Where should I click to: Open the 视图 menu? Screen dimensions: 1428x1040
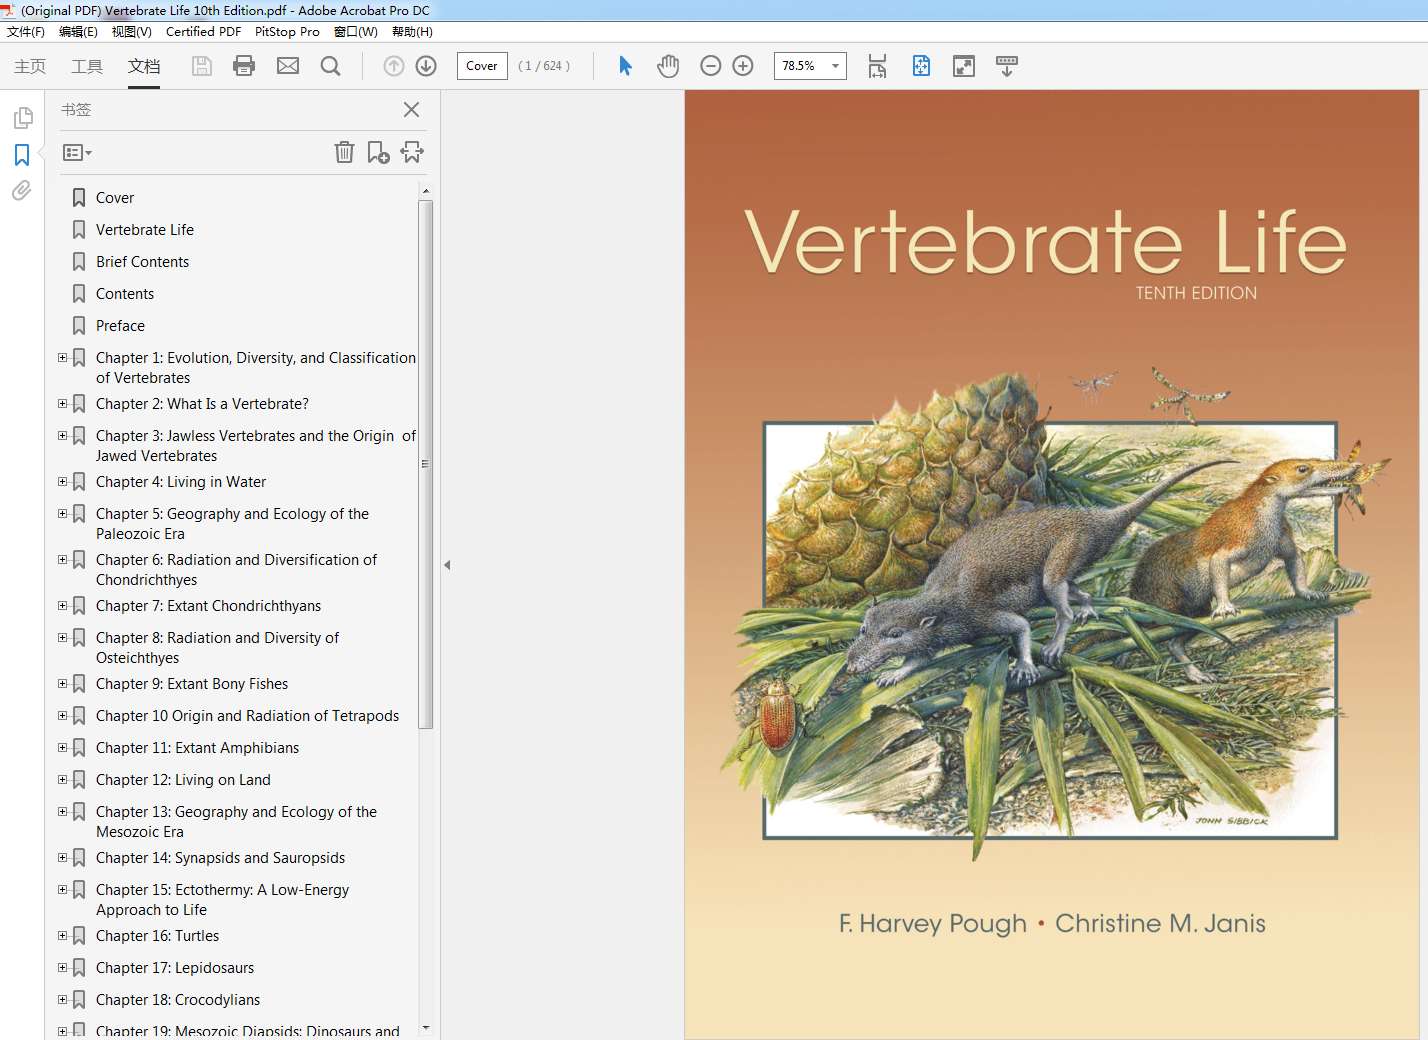pyautogui.click(x=130, y=31)
